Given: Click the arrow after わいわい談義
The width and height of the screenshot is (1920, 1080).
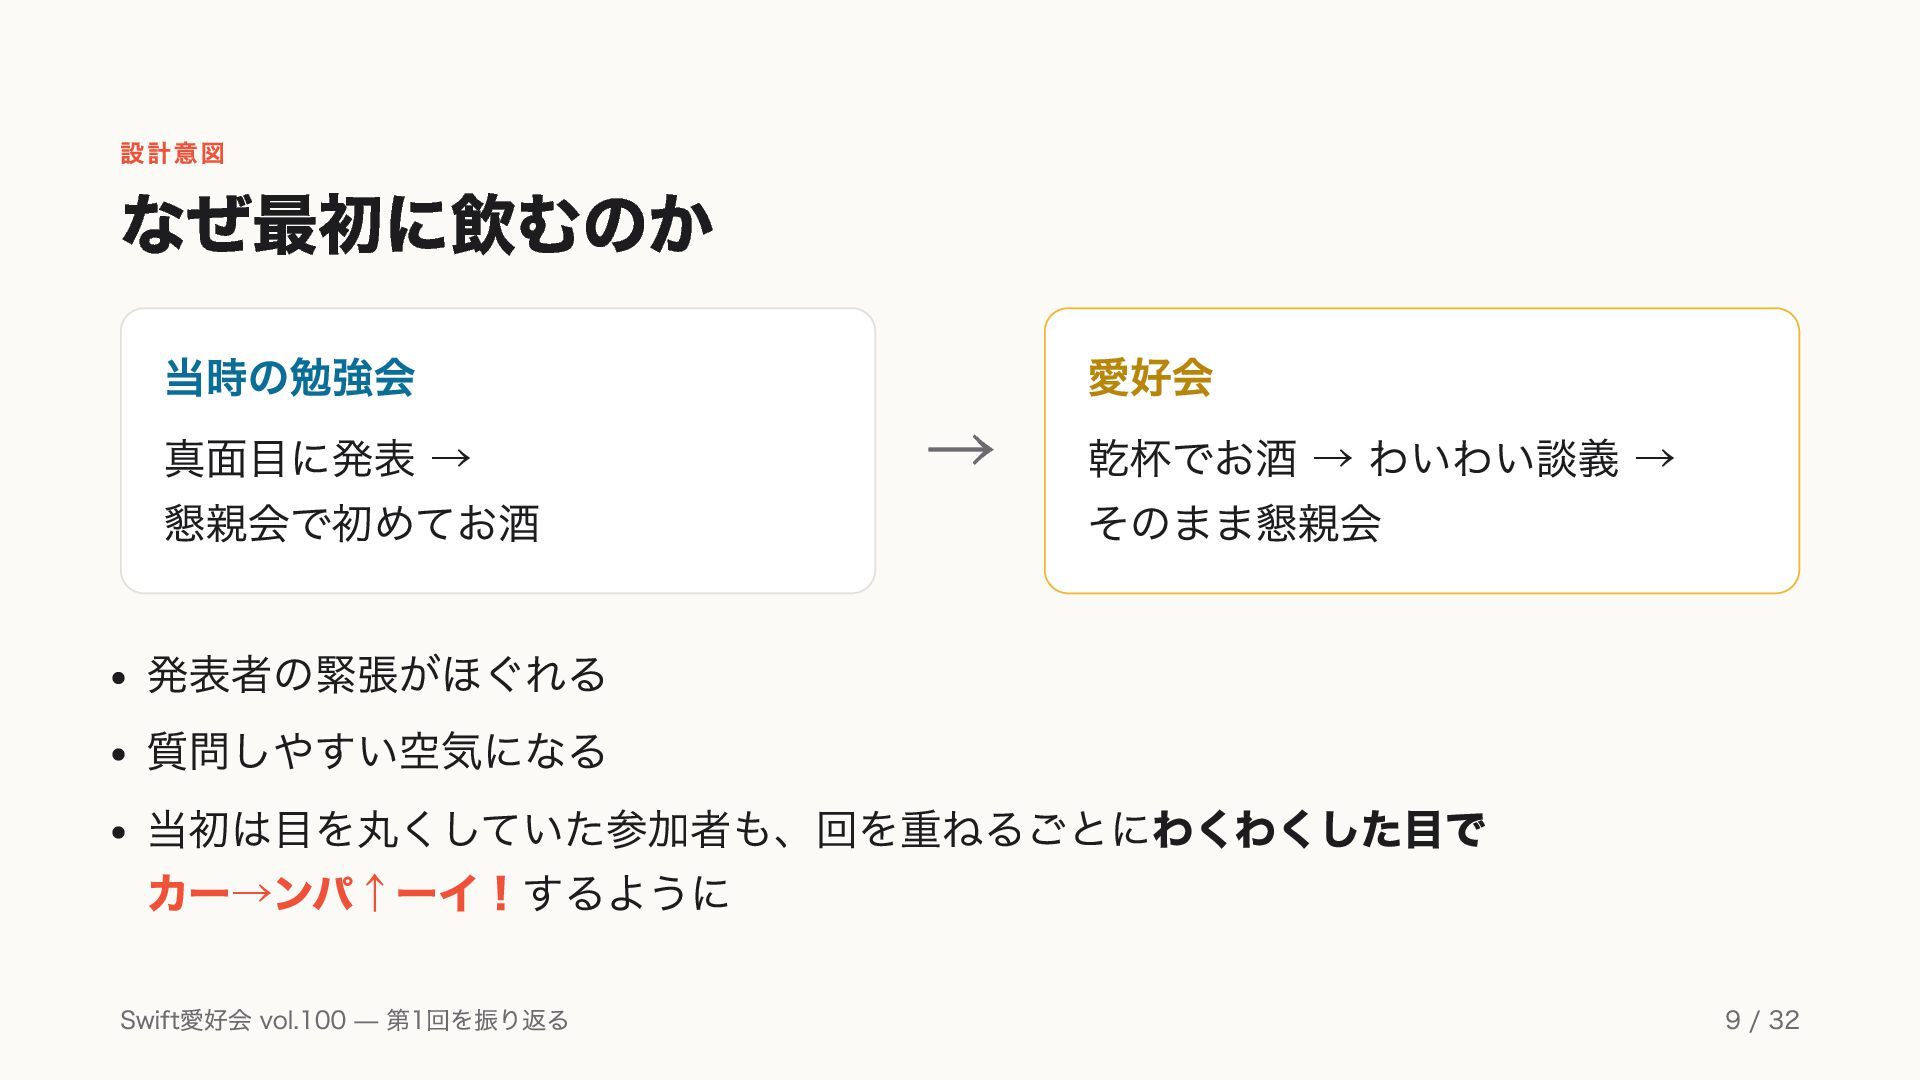Looking at the screenshot, I should click(1655, 459).
